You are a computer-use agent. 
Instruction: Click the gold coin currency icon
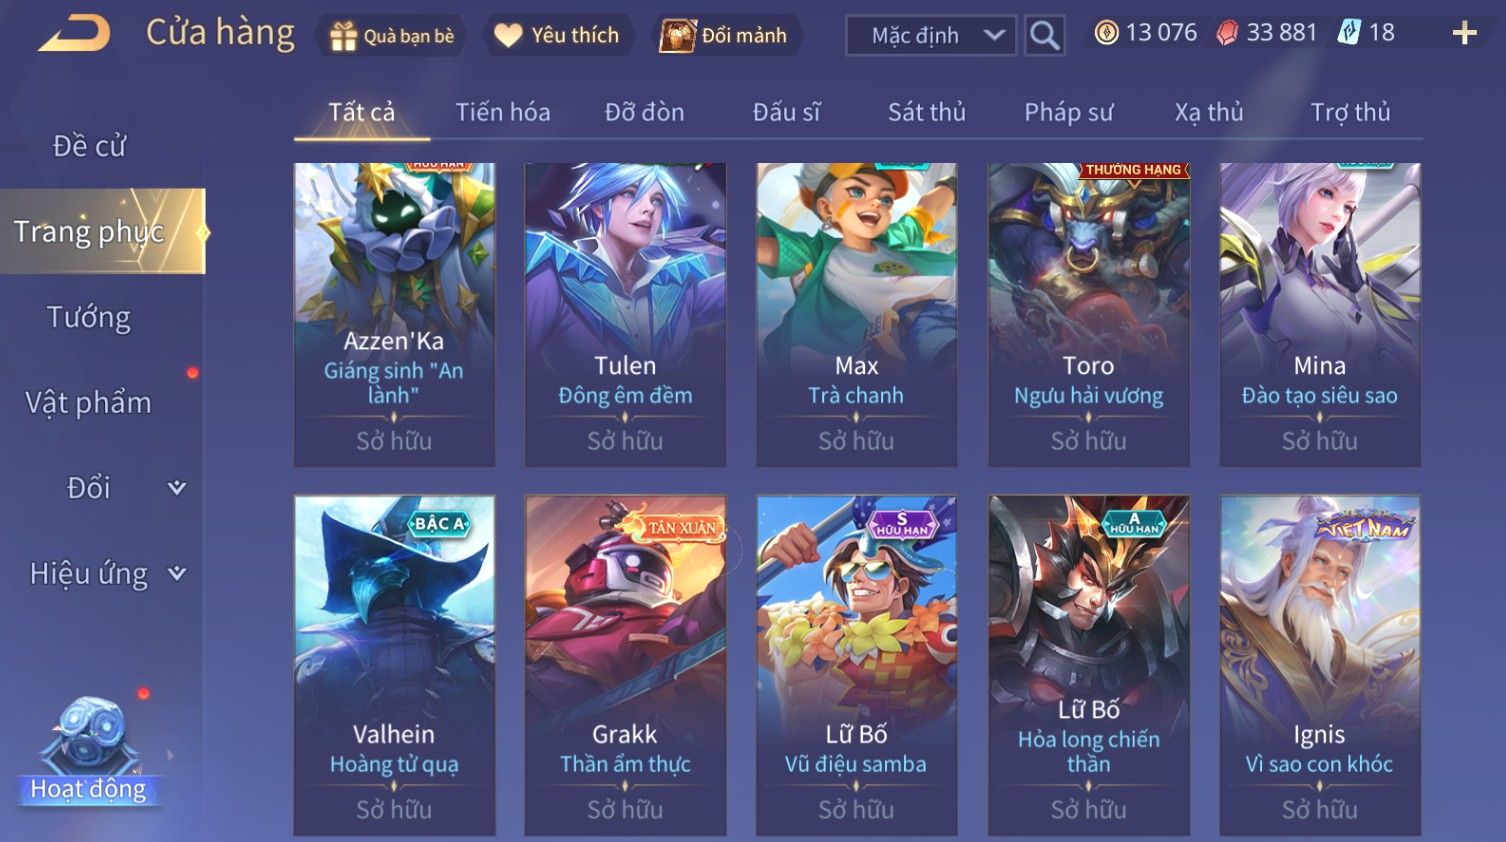click(1106, 33)
